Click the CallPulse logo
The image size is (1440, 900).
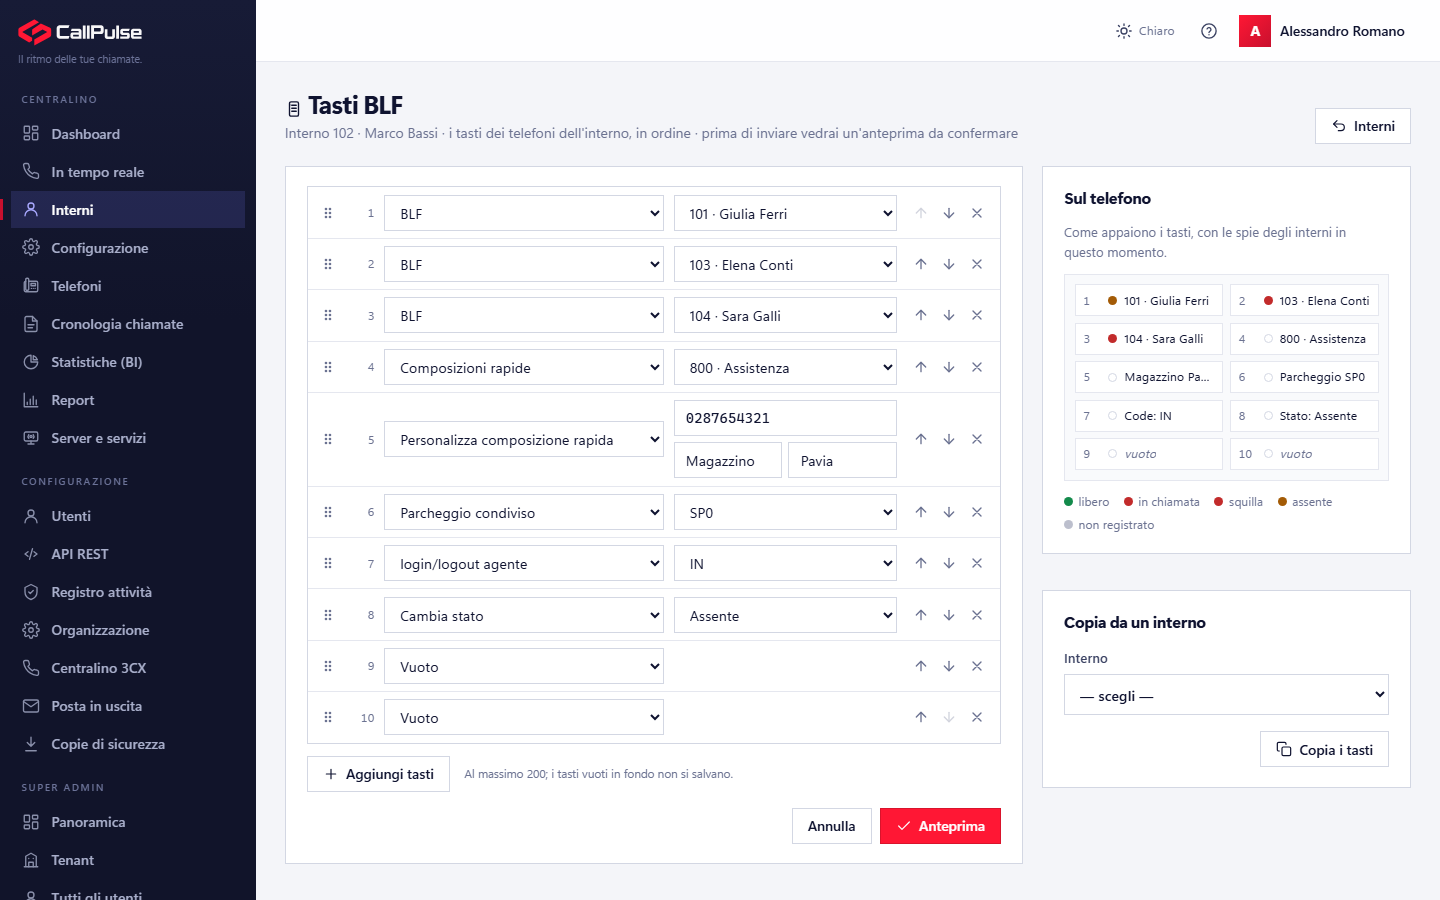click(x=80, y=32)
